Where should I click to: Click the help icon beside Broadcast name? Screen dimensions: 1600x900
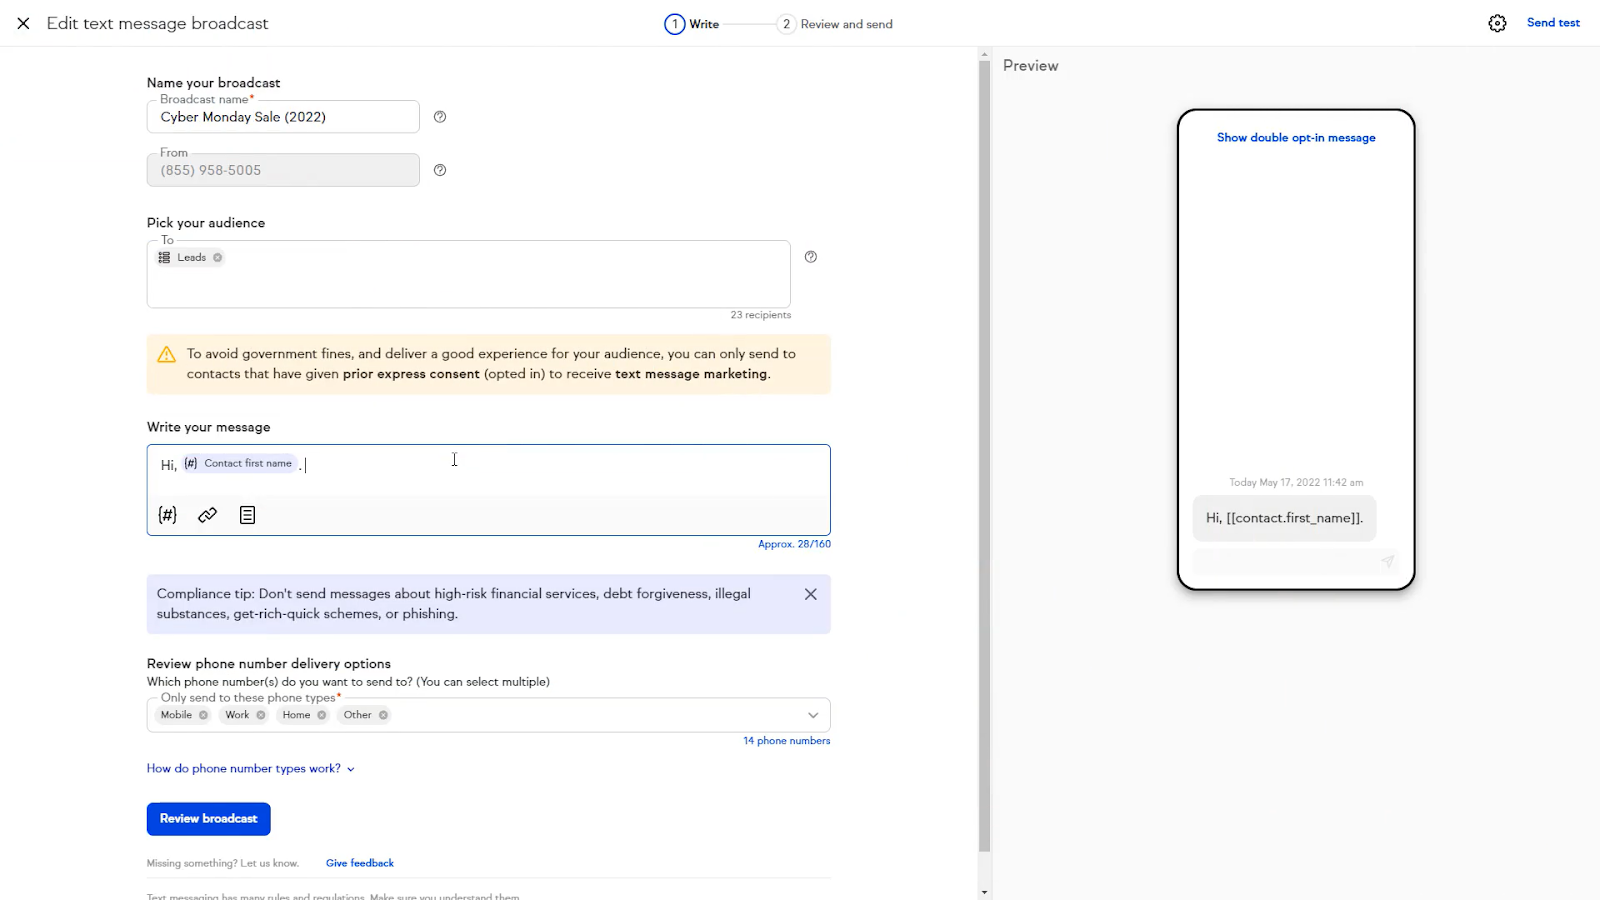[x=439, y=116]
